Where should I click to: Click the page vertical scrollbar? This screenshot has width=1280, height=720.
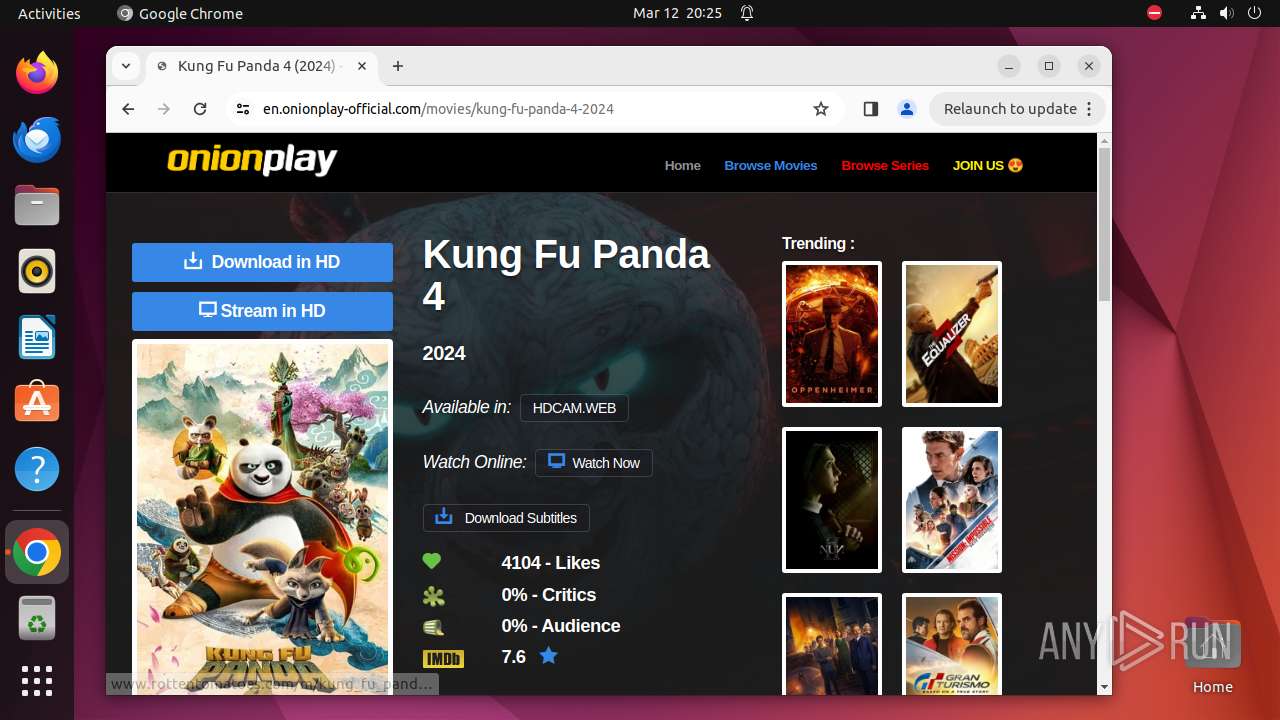(x=1104, y=224)
